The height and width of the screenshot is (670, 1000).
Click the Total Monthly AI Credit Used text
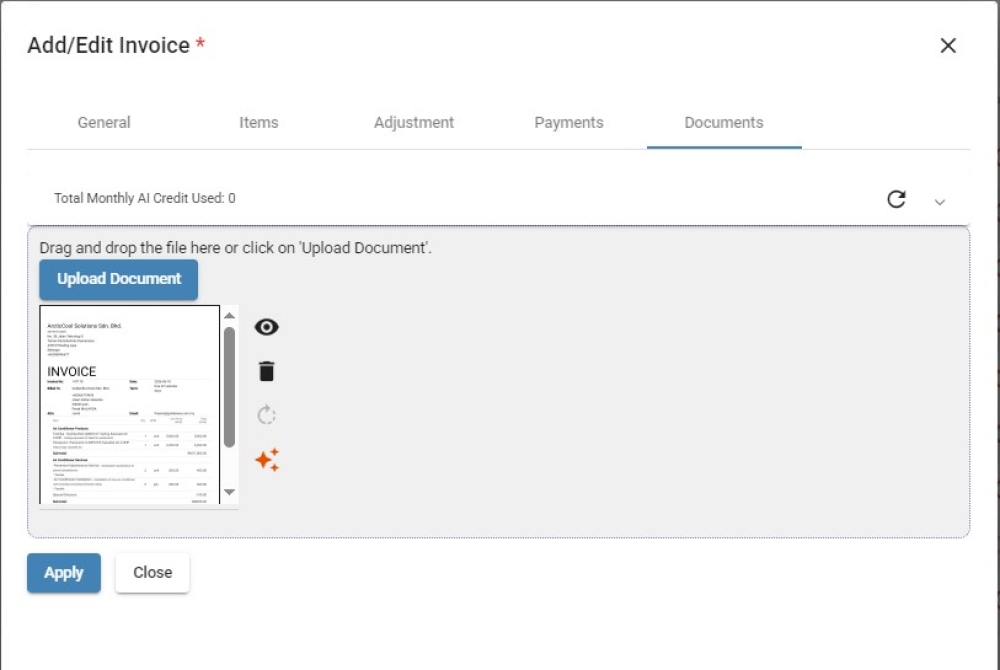[145, 198]
